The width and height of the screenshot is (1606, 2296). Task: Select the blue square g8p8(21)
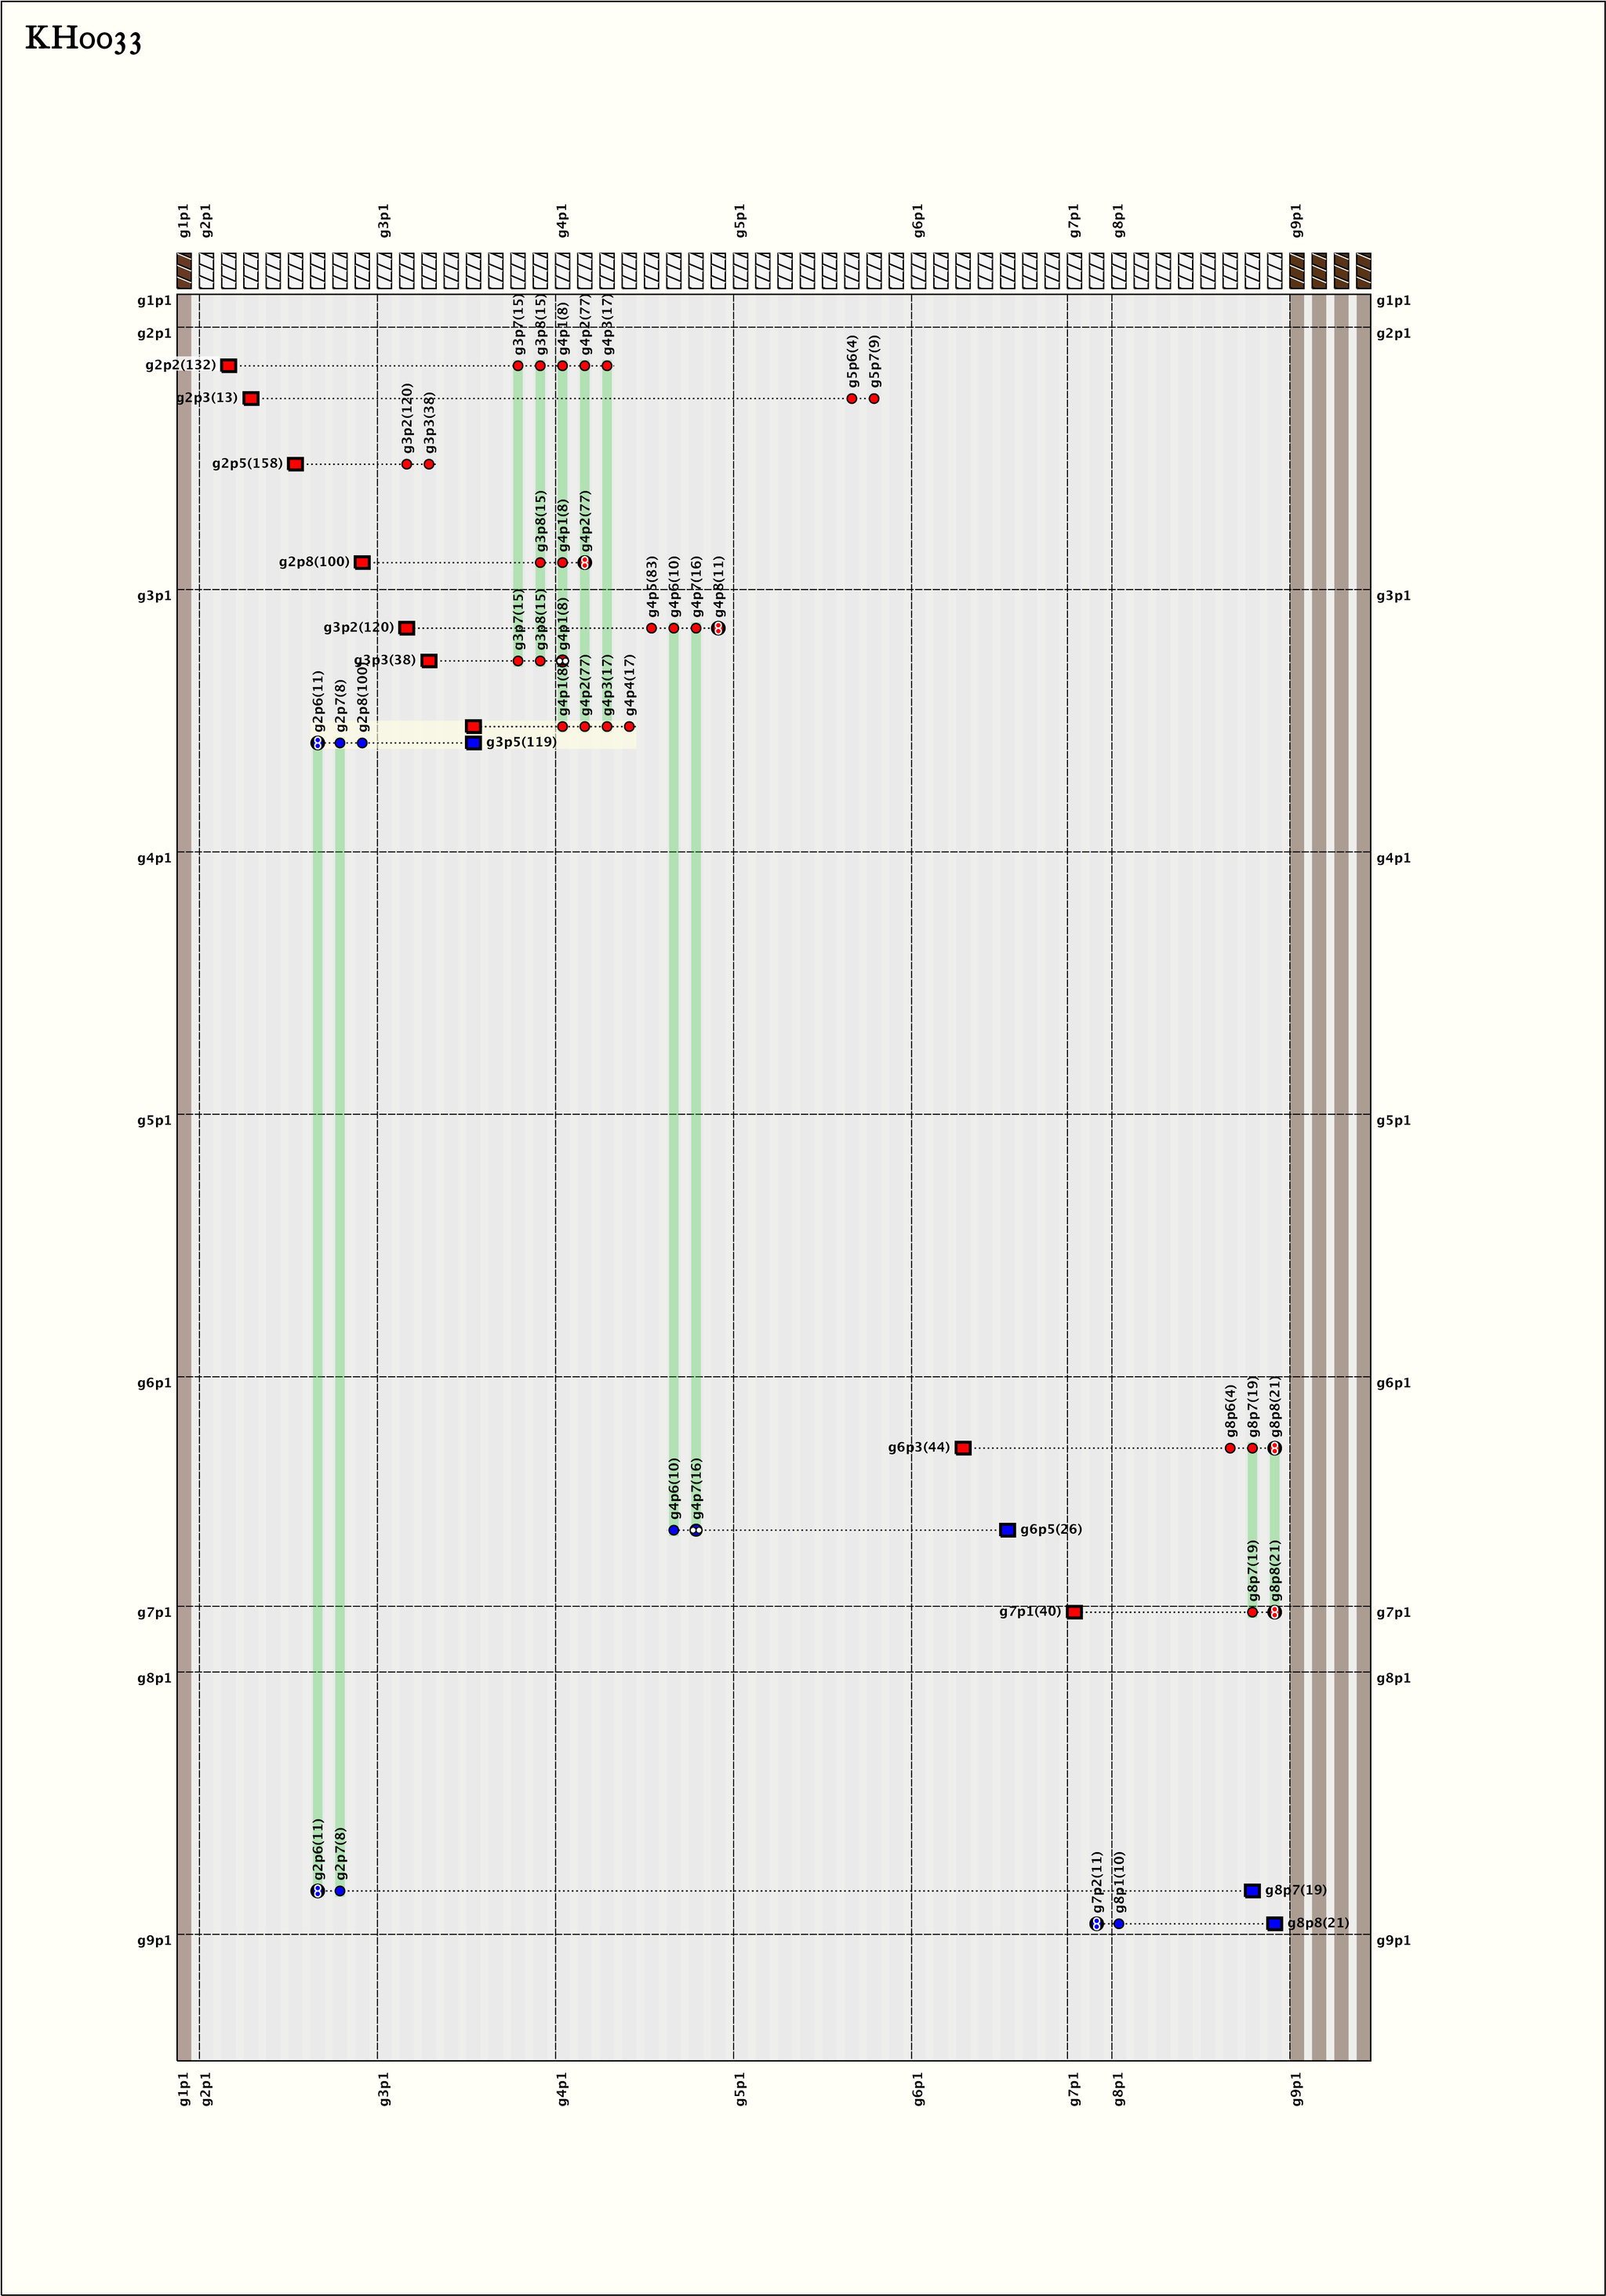coord(1274,1924)
